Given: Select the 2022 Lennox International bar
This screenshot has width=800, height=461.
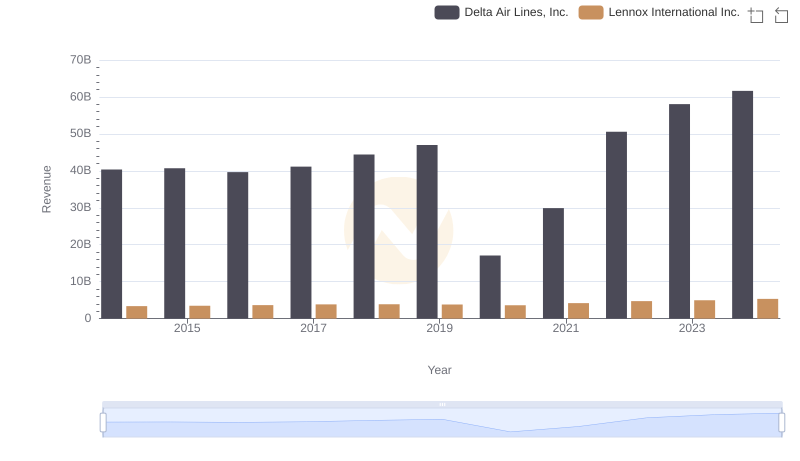Looking at the screenshot, I should 641,310.
